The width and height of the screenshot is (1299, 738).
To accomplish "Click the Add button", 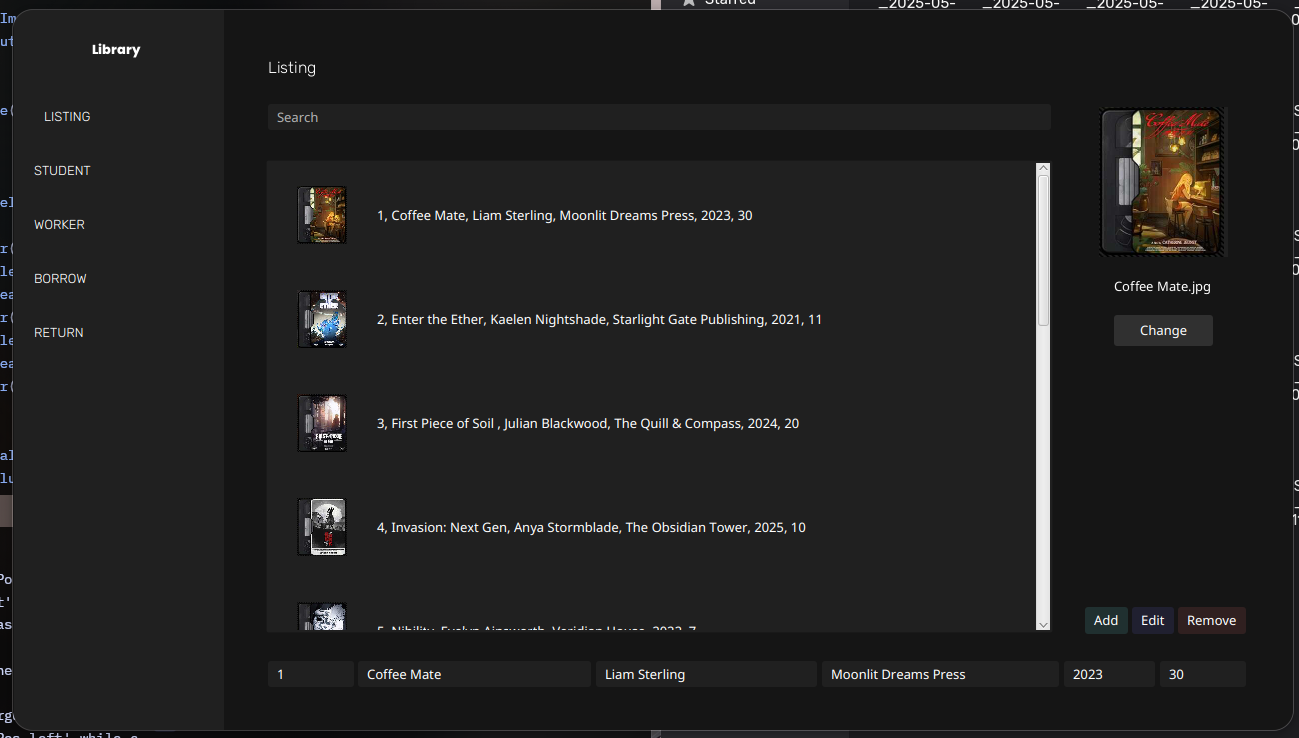I will tap(1106, 620).
